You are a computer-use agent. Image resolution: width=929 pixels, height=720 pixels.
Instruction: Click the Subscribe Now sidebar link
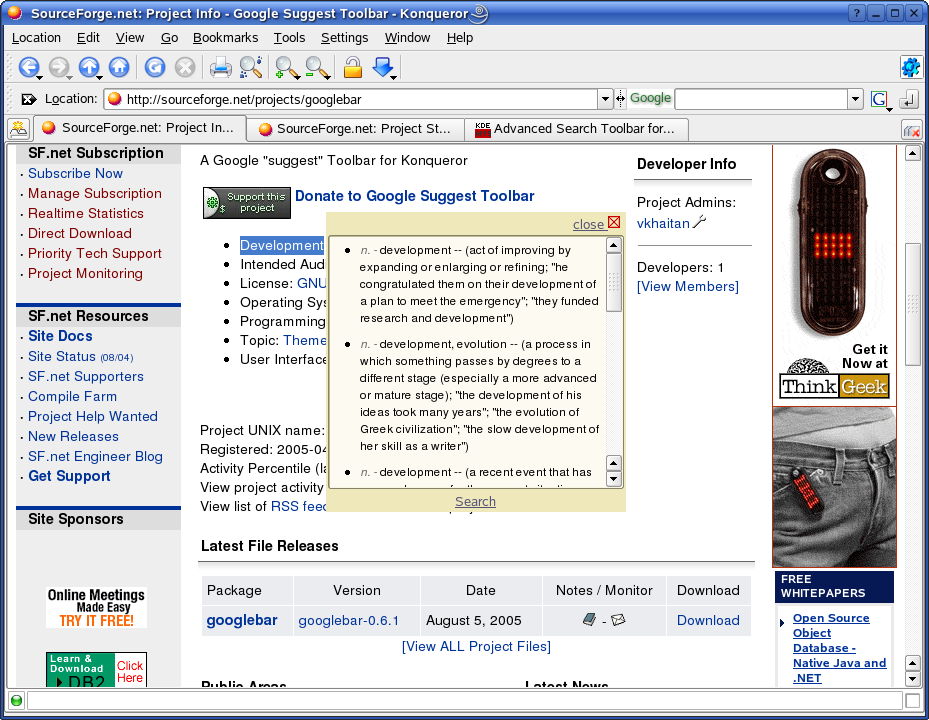[x=75, y=173]
